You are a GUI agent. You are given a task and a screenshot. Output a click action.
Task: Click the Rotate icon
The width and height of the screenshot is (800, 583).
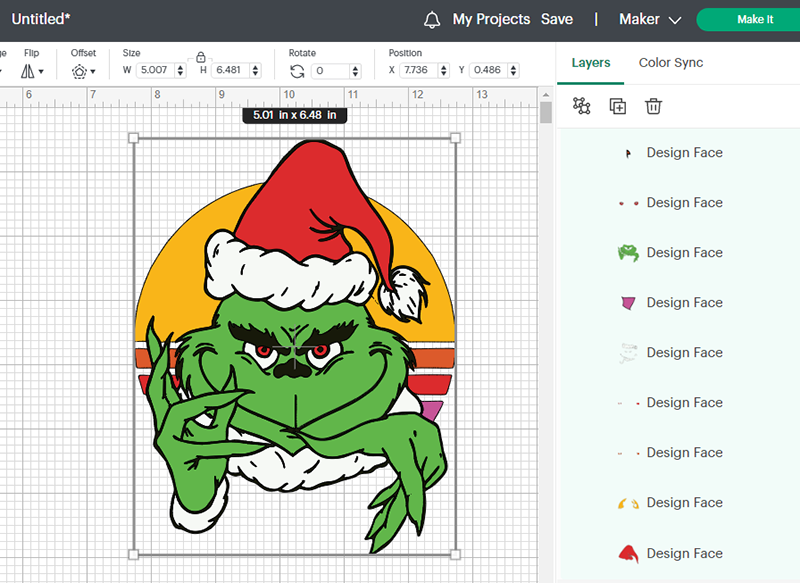pos(297,71)
